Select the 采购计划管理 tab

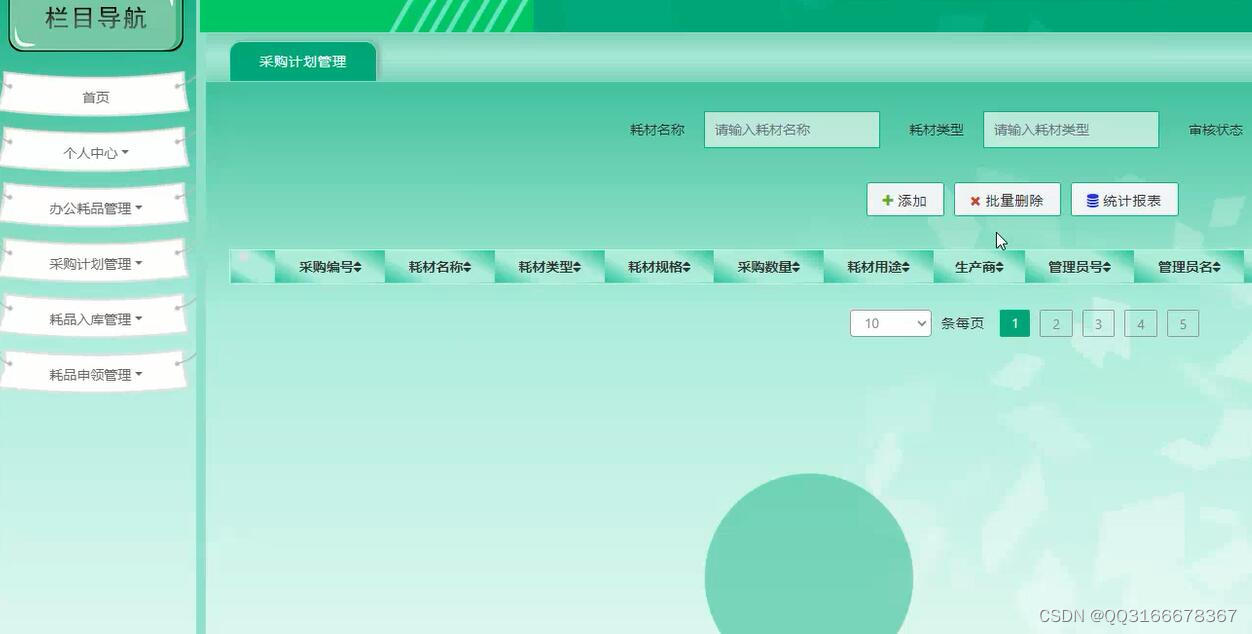tap(303, 61)
